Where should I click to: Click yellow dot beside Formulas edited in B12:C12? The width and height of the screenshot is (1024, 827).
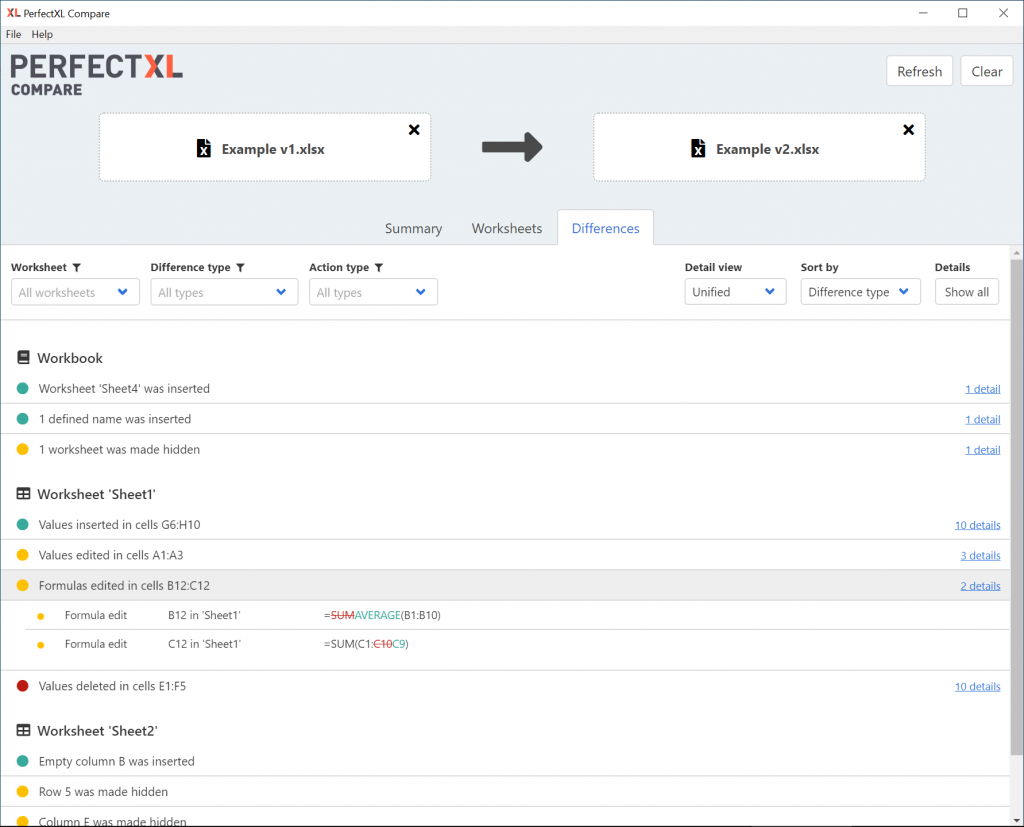pyautogui.click(x=22, y=585)
